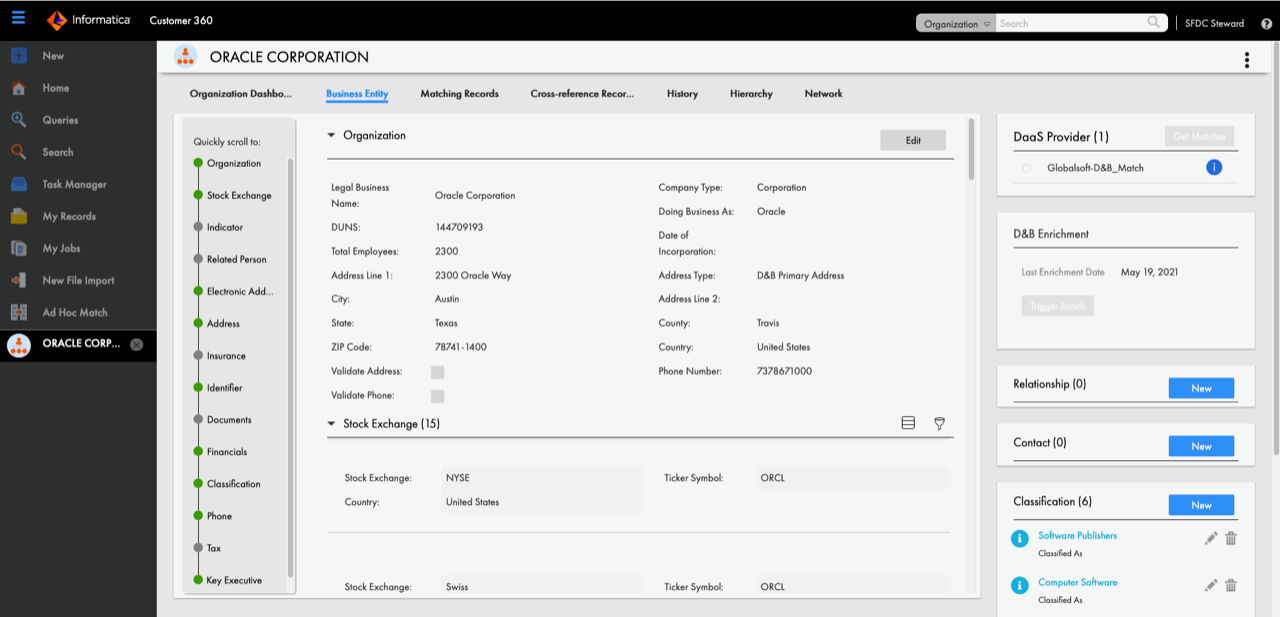Select the Business Entity tab
The height and width of the screenshot is (617, 1280).
(357, 94)
